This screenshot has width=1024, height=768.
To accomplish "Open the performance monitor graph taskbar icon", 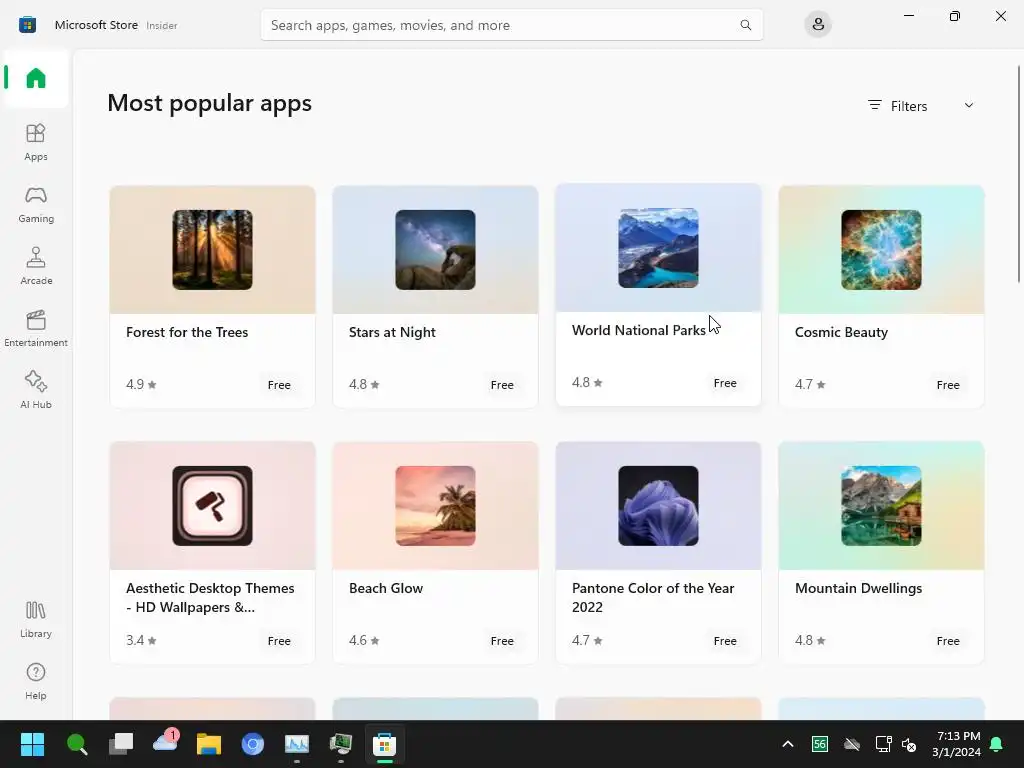I will pos(297,744).
